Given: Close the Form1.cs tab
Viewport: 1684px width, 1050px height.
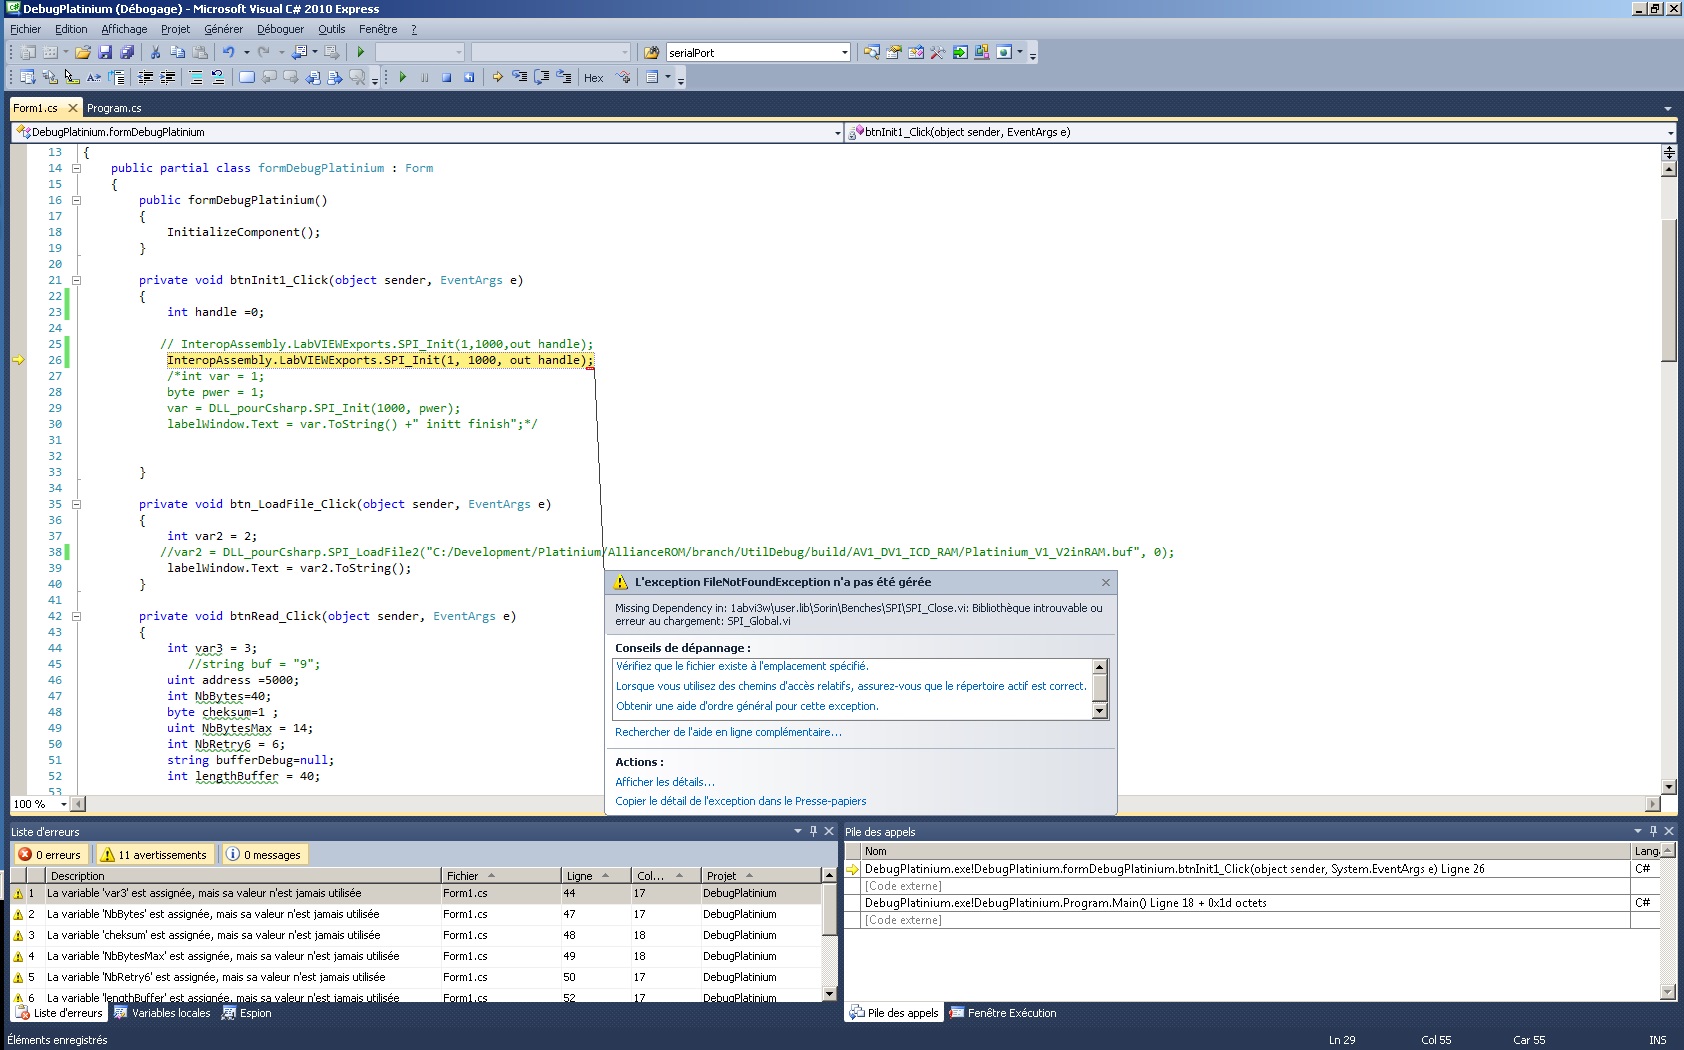Looking at the screenshot, I should point(72,108).
